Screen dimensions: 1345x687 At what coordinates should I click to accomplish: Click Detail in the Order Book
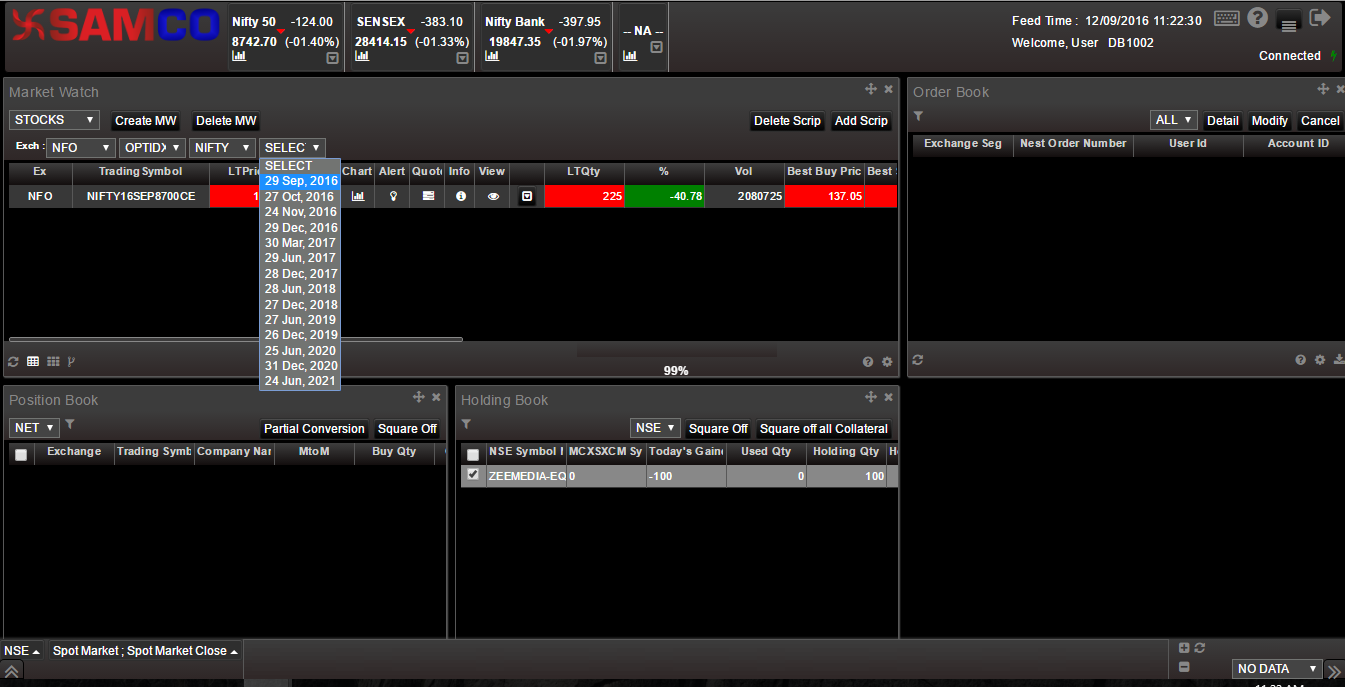coord(1223,121)
